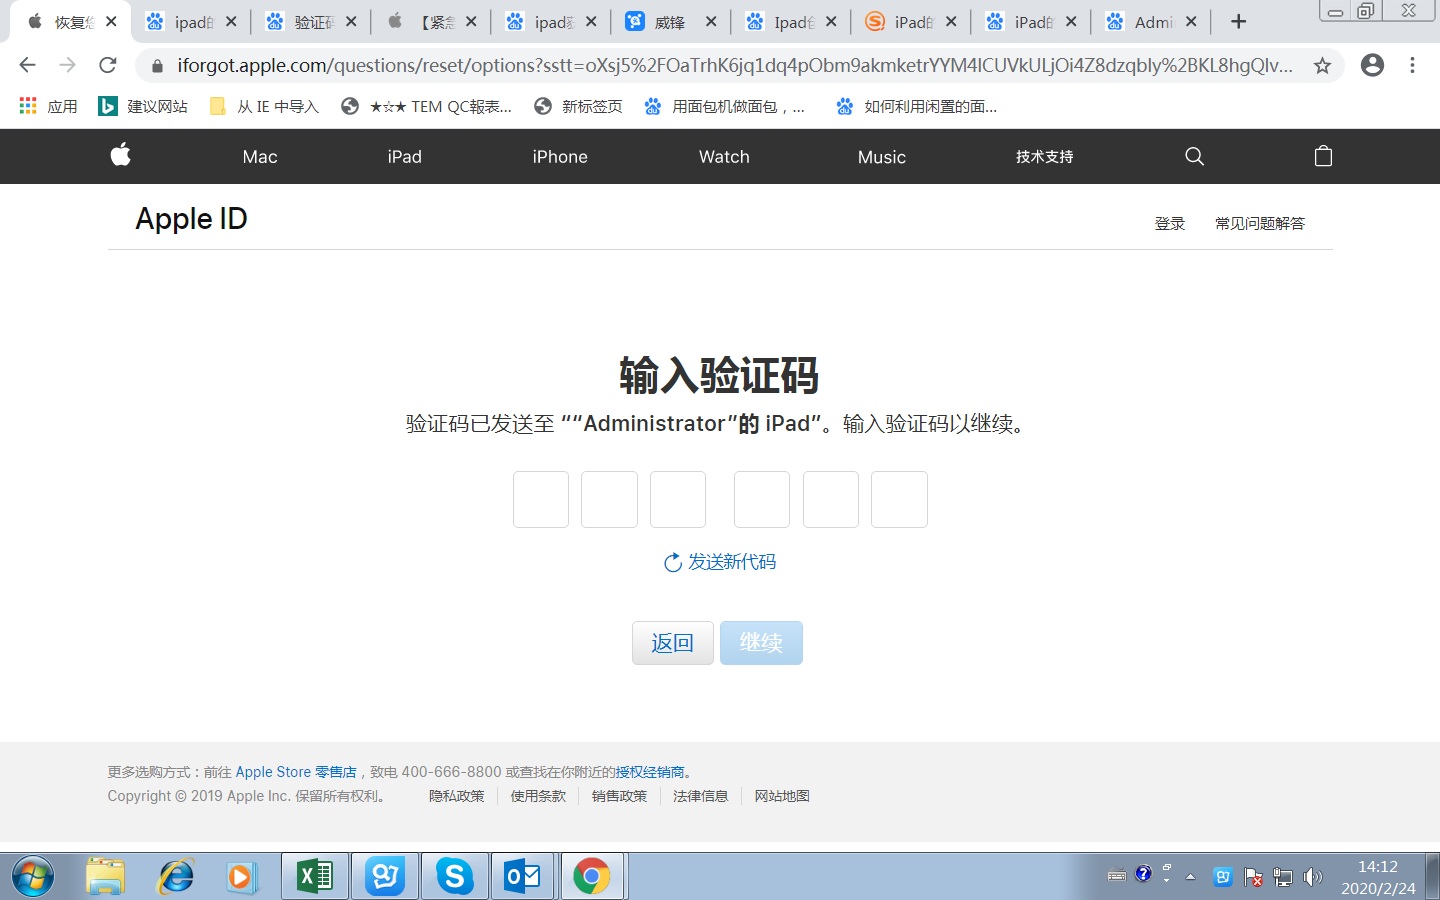
Task: Open Chrome three-dot menu
Action: click(x=1412, y=66)
